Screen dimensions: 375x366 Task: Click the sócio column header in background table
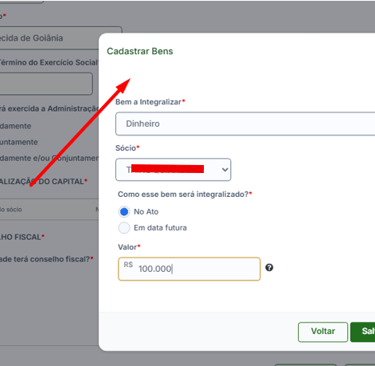point(11,209)
